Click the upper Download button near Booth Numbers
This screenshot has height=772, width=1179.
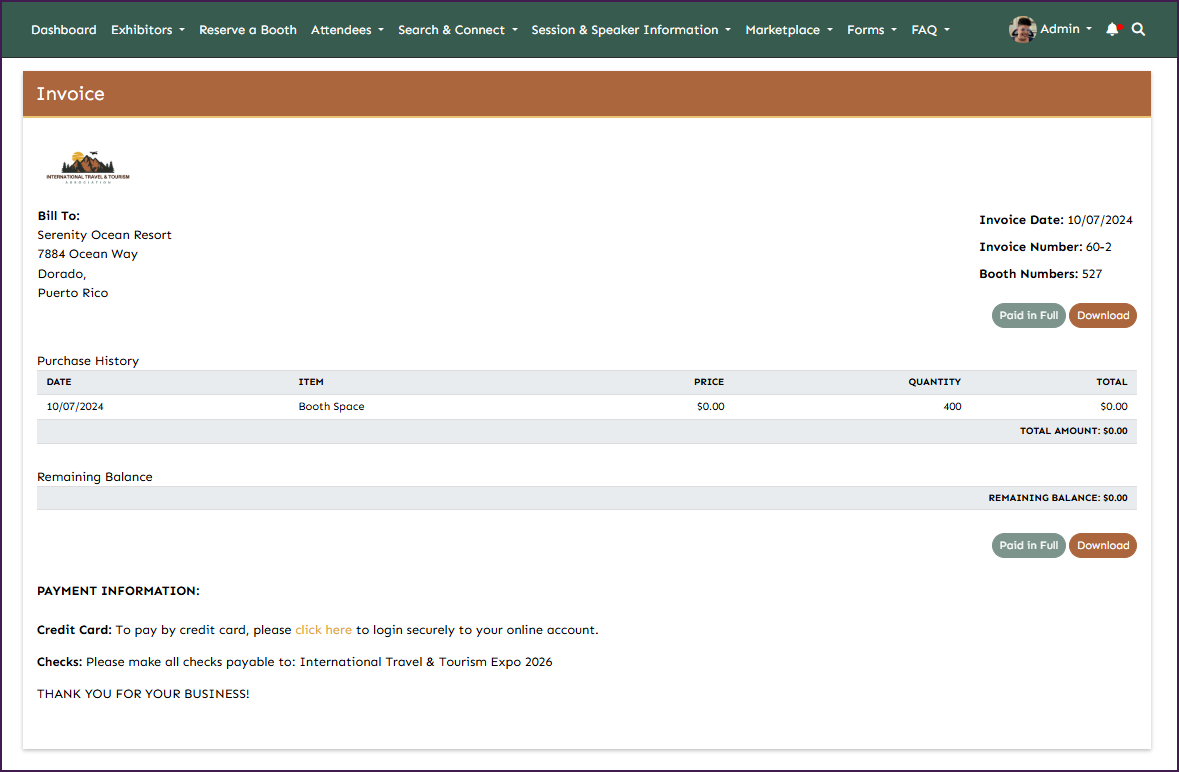(x=1102, y=315)
